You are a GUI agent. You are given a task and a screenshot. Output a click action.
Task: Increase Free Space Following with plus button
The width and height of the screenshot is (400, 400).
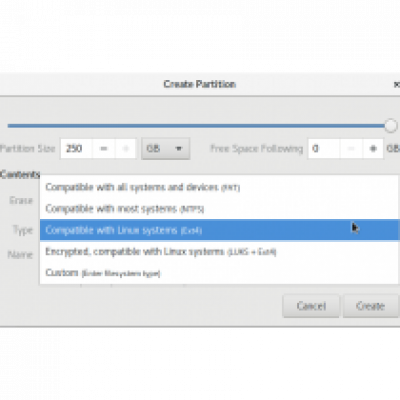click(373, 148)
